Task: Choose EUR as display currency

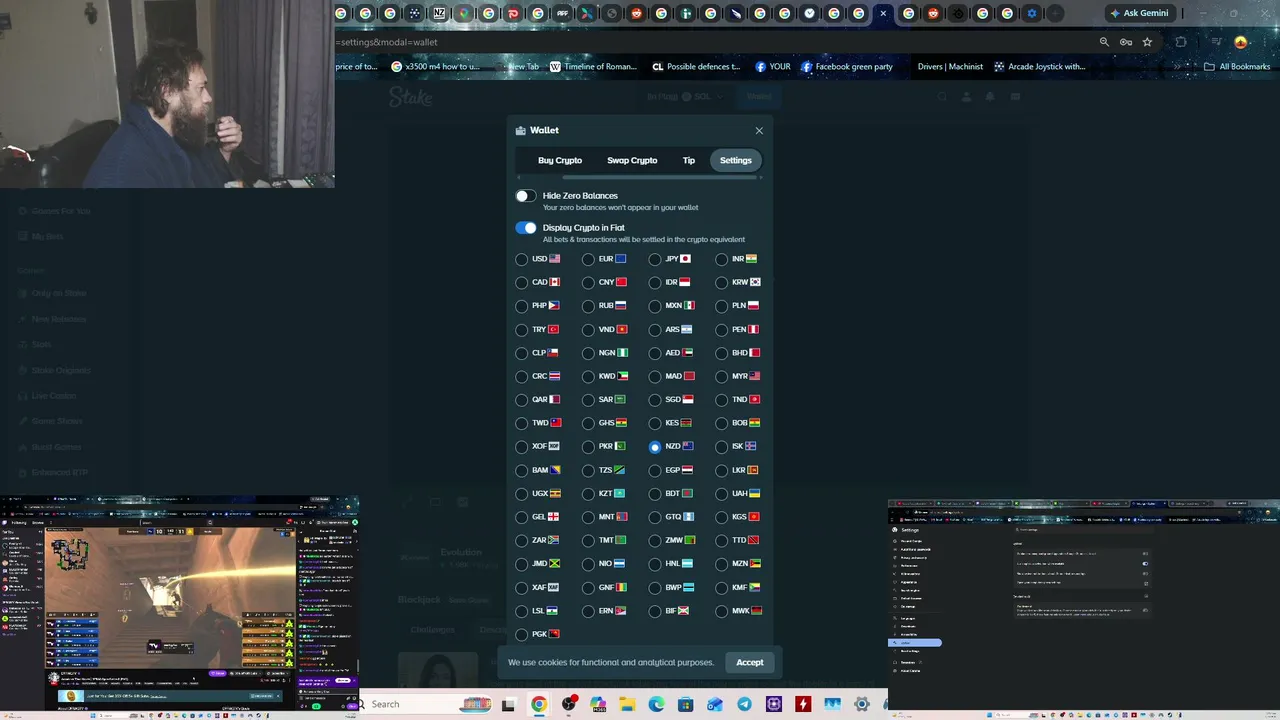Action: tap(588, 259)
